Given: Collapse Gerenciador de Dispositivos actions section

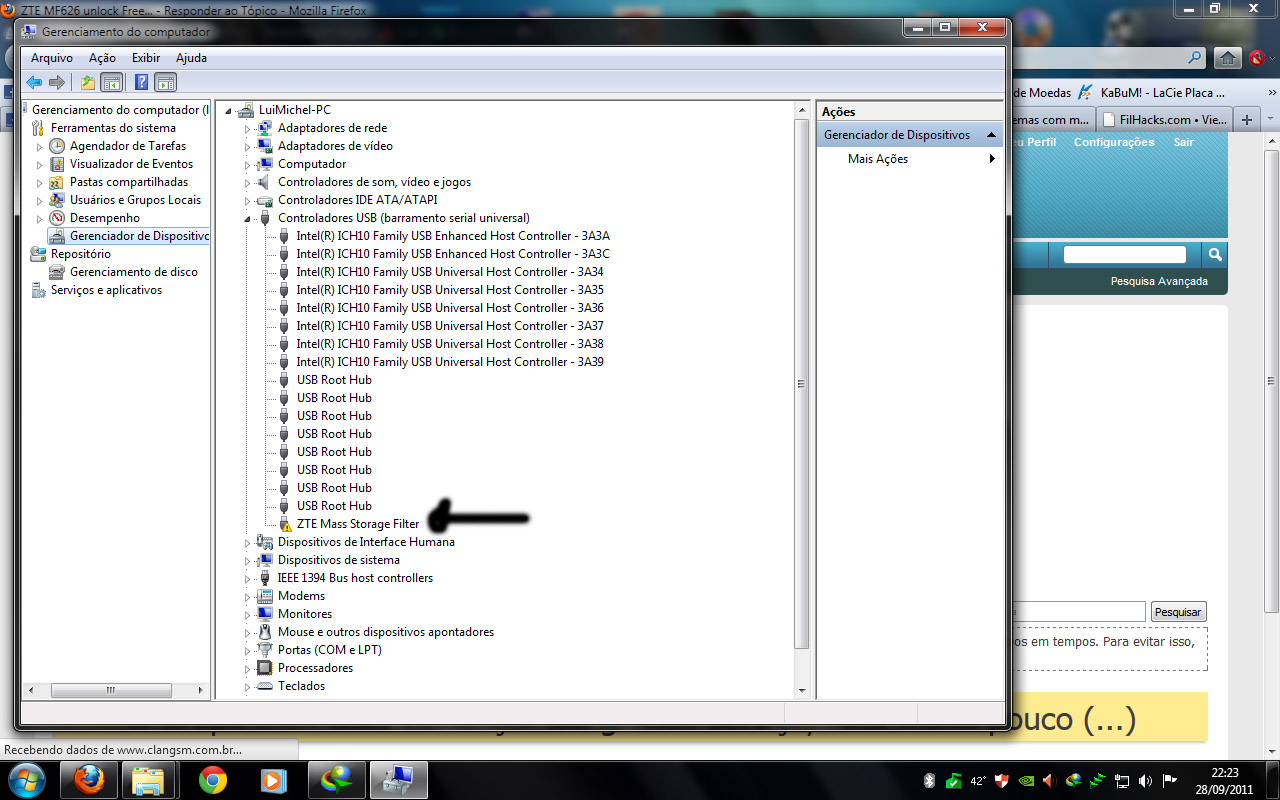Looking at the screenshot, I should pyautogui.click(x=991, y=135).
